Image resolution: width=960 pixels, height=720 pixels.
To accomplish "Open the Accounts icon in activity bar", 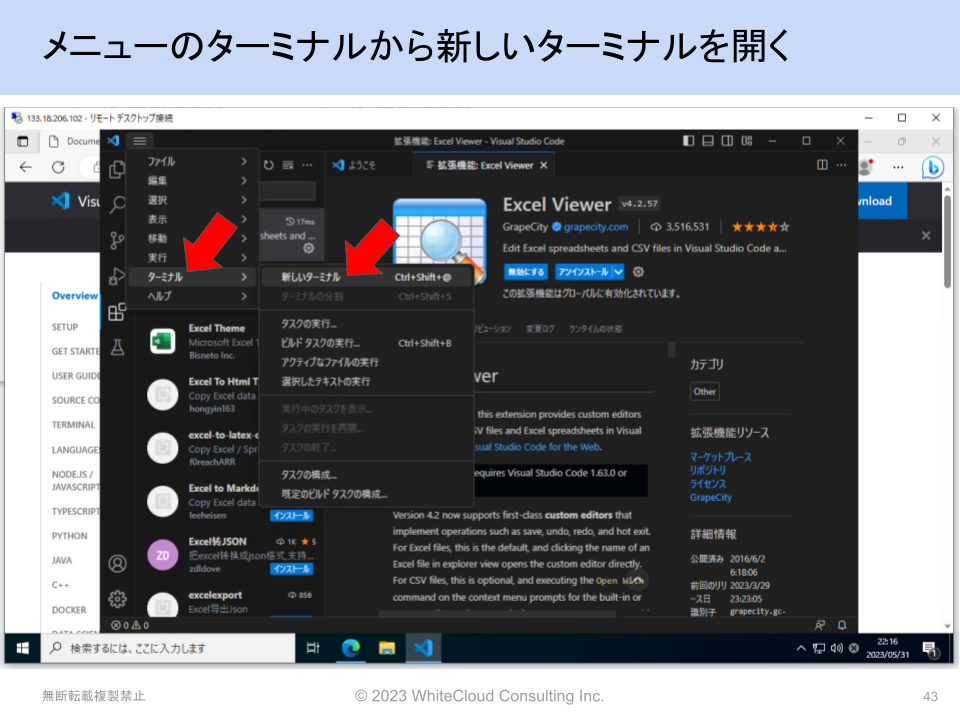I will coord(118,563).
